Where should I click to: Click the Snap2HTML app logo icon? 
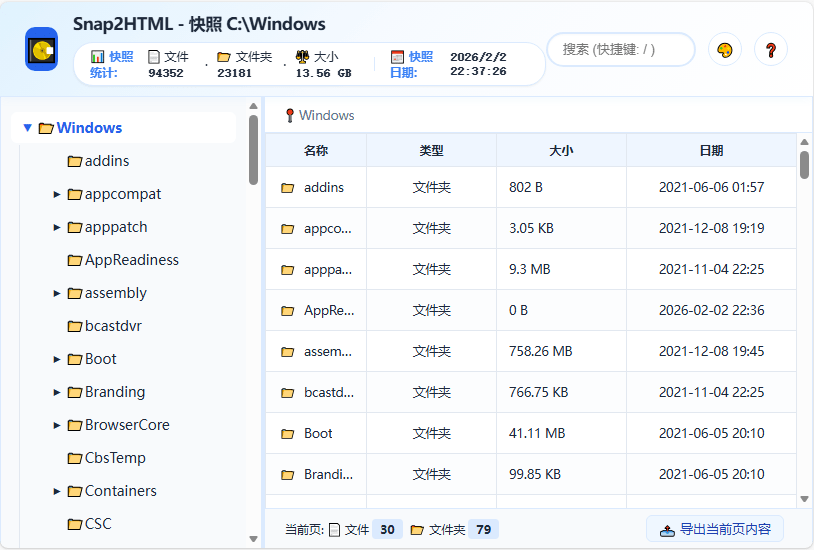41,49
